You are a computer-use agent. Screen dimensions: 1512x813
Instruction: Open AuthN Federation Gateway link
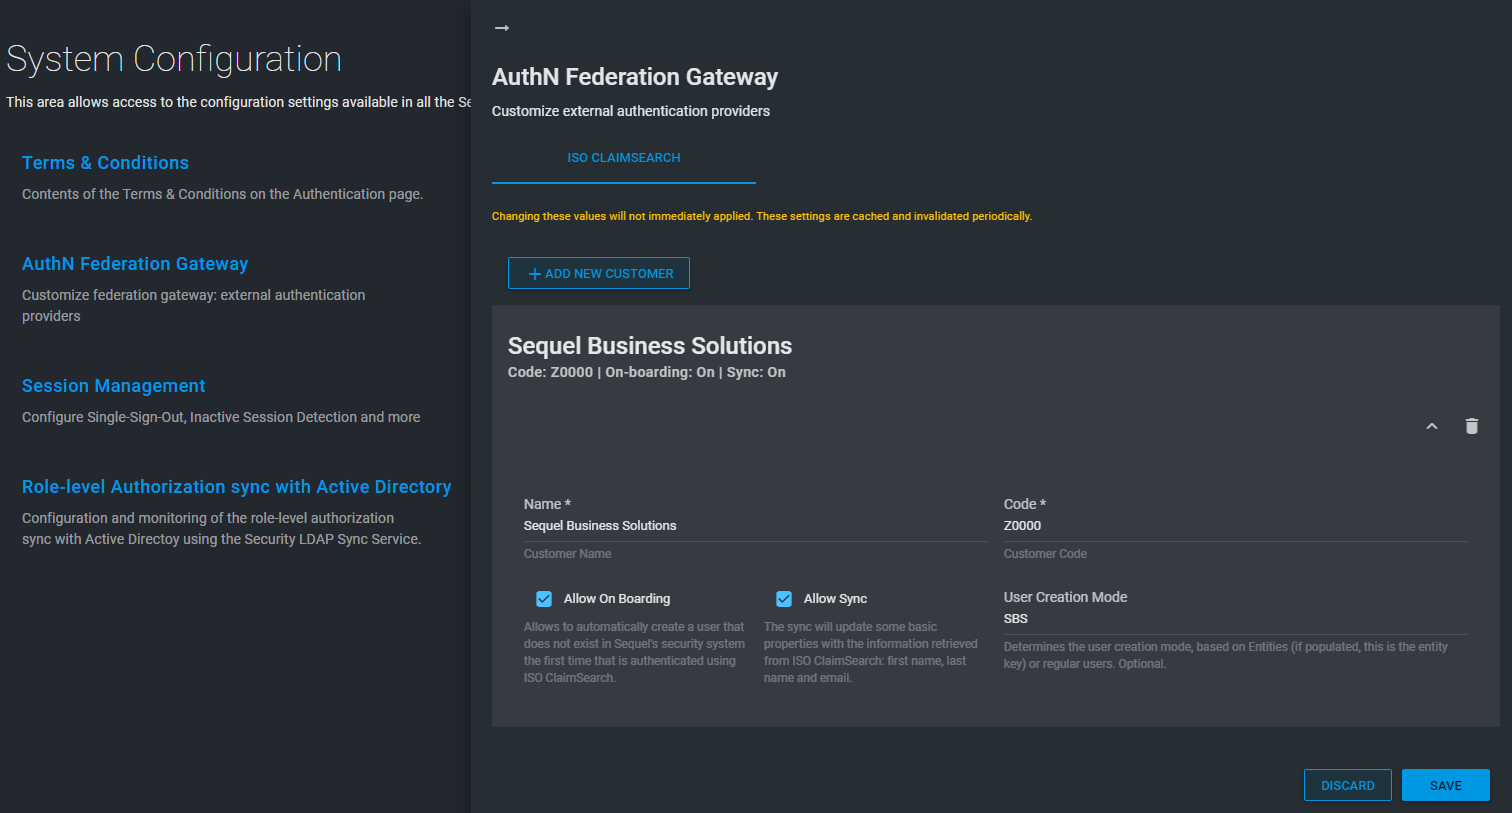pyautogui.click(x=135, y=264)
